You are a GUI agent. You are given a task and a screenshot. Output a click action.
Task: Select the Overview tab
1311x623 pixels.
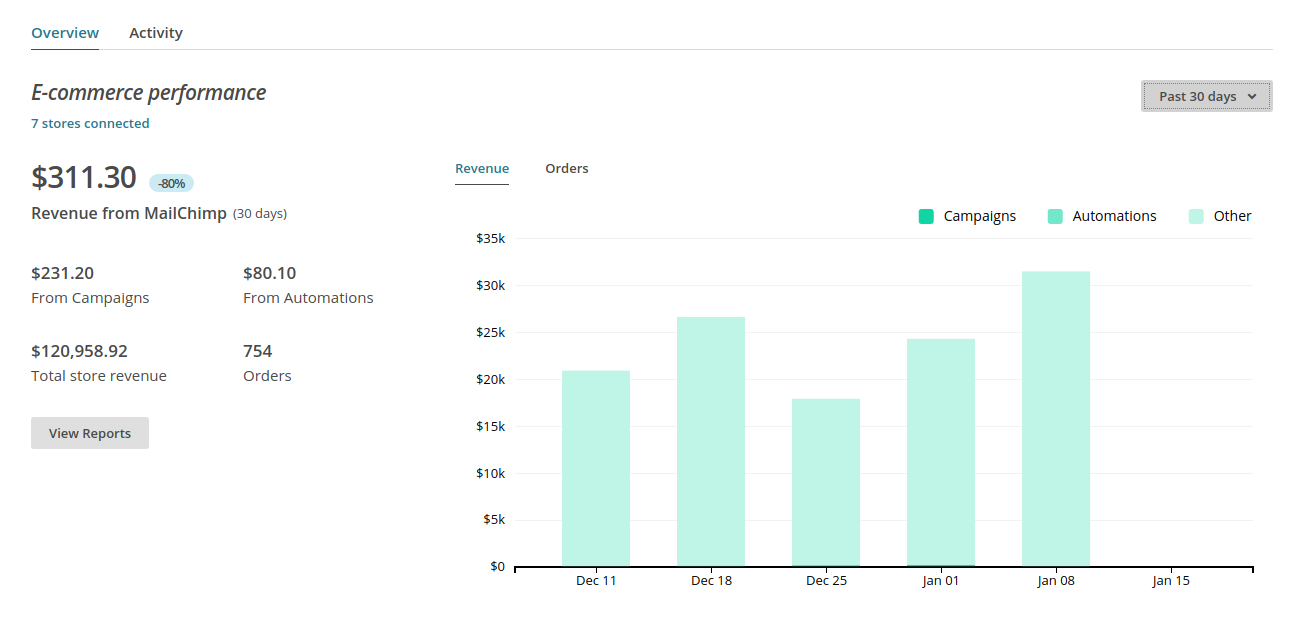tap(65, 33)
